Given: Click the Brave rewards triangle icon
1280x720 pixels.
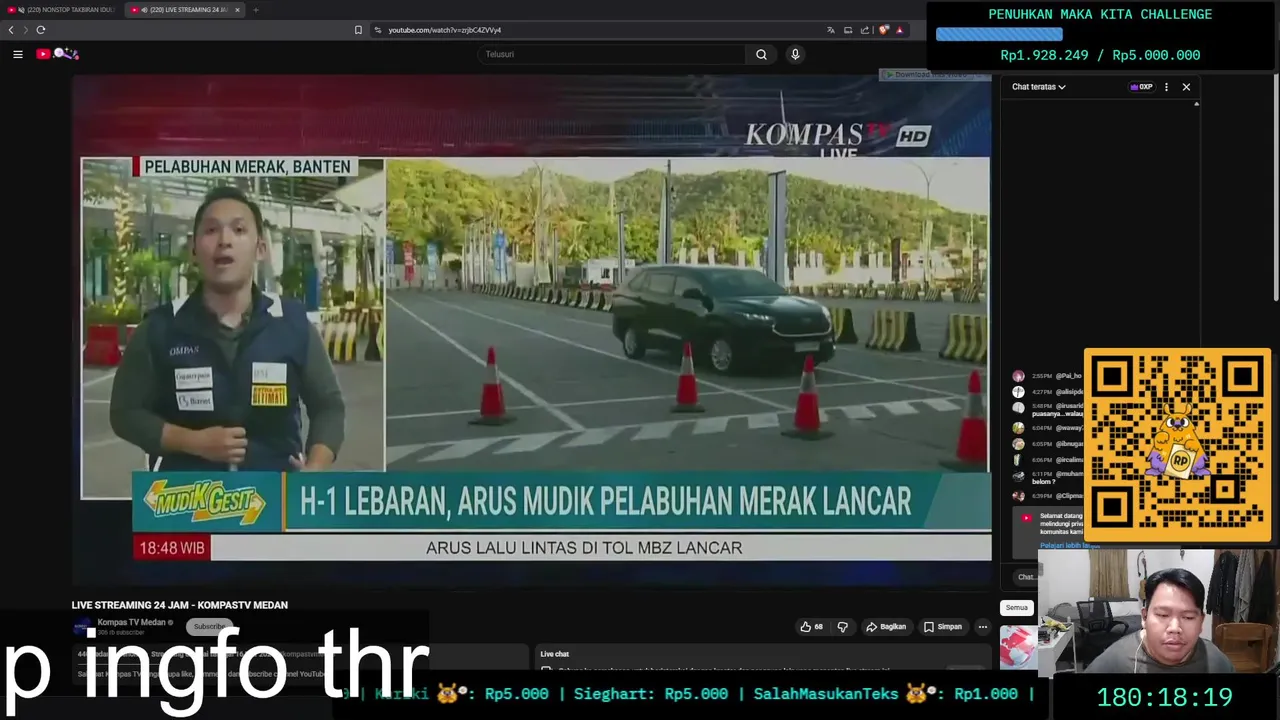Looking at the screenshot, I should click(900, 30).
